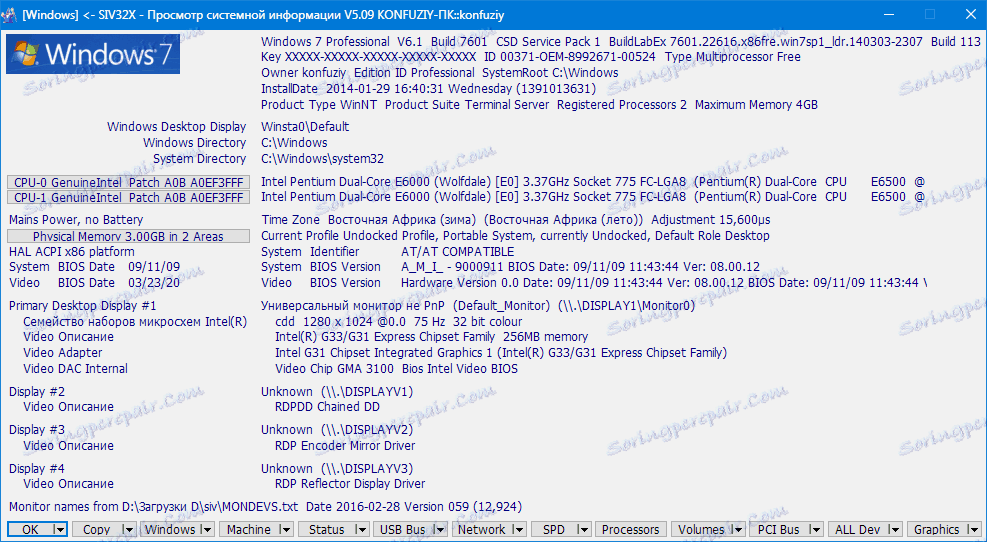987x542 pixels.
Task: Click the 'Windows 7 Professional V6.1' text
Action: 342,42
